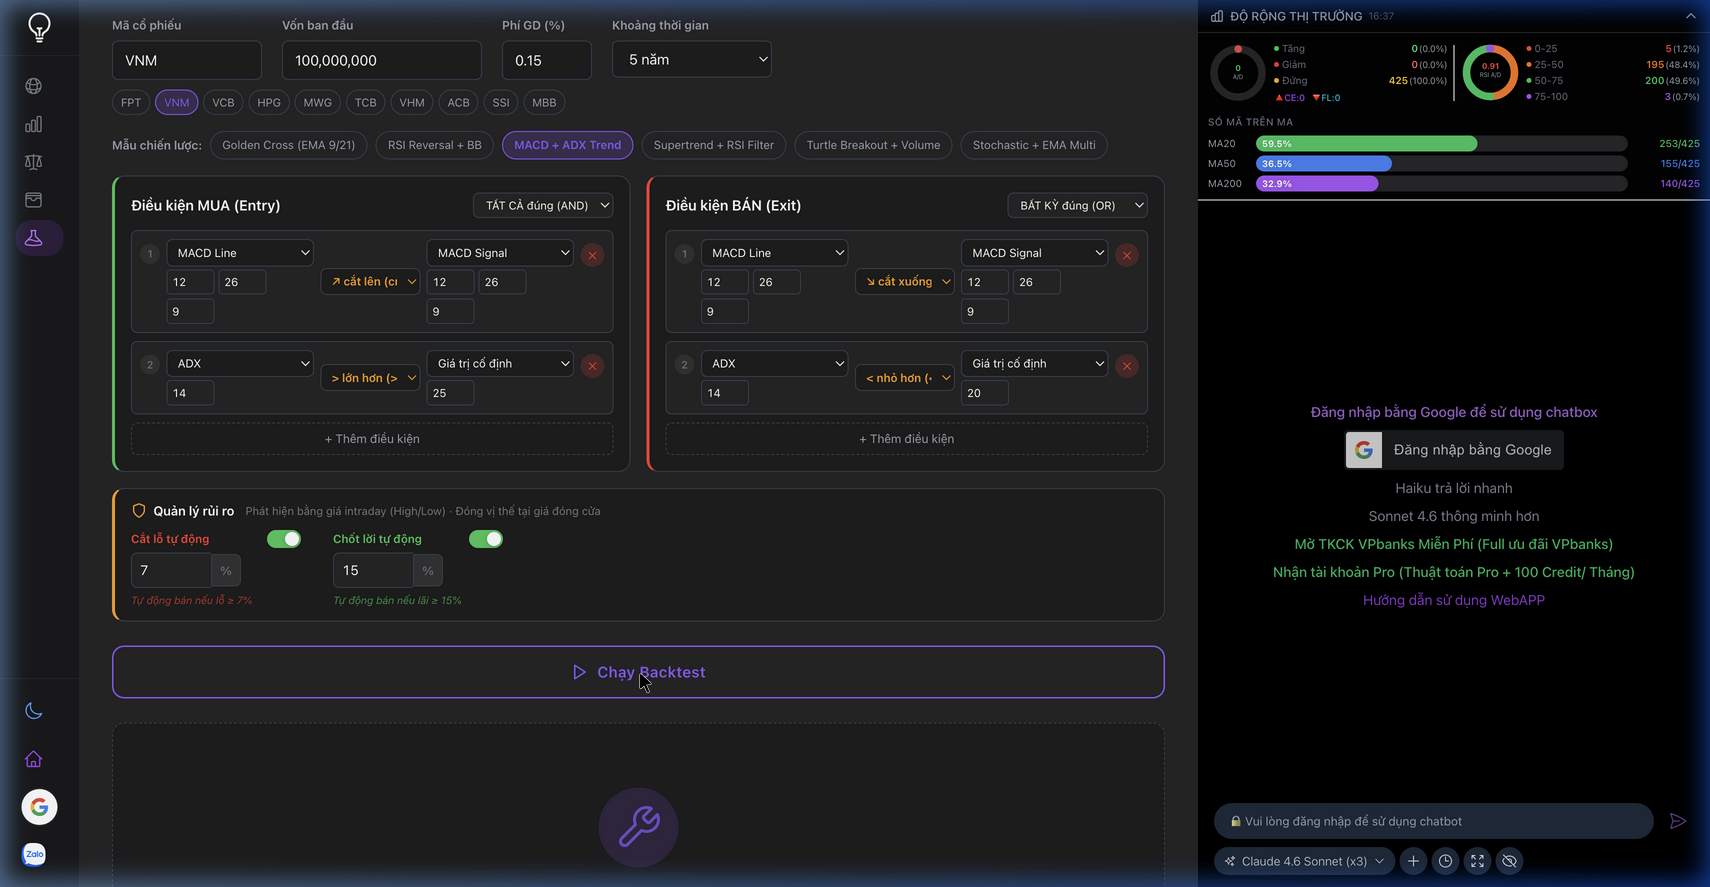The image size is (1710, 887).
Task: Select FPT ticker chip
Action: (x=131, y=102)
